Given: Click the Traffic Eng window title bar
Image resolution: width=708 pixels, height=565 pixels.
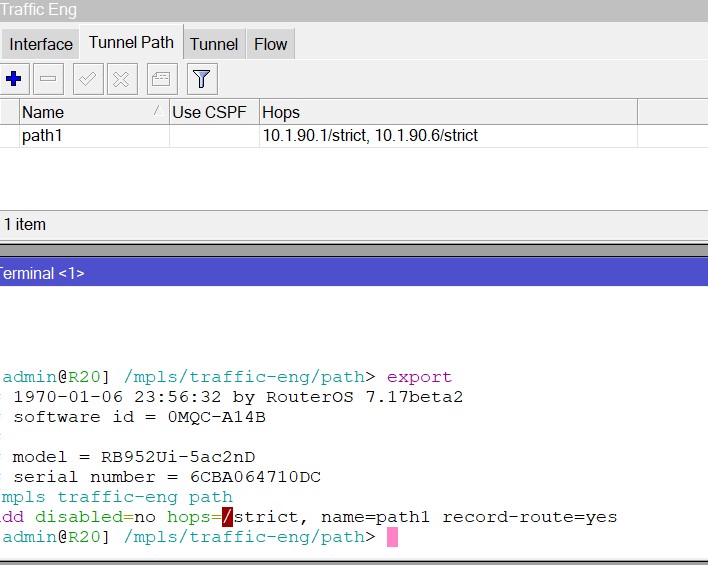Looking at the screenshot, I should point(354,10).
